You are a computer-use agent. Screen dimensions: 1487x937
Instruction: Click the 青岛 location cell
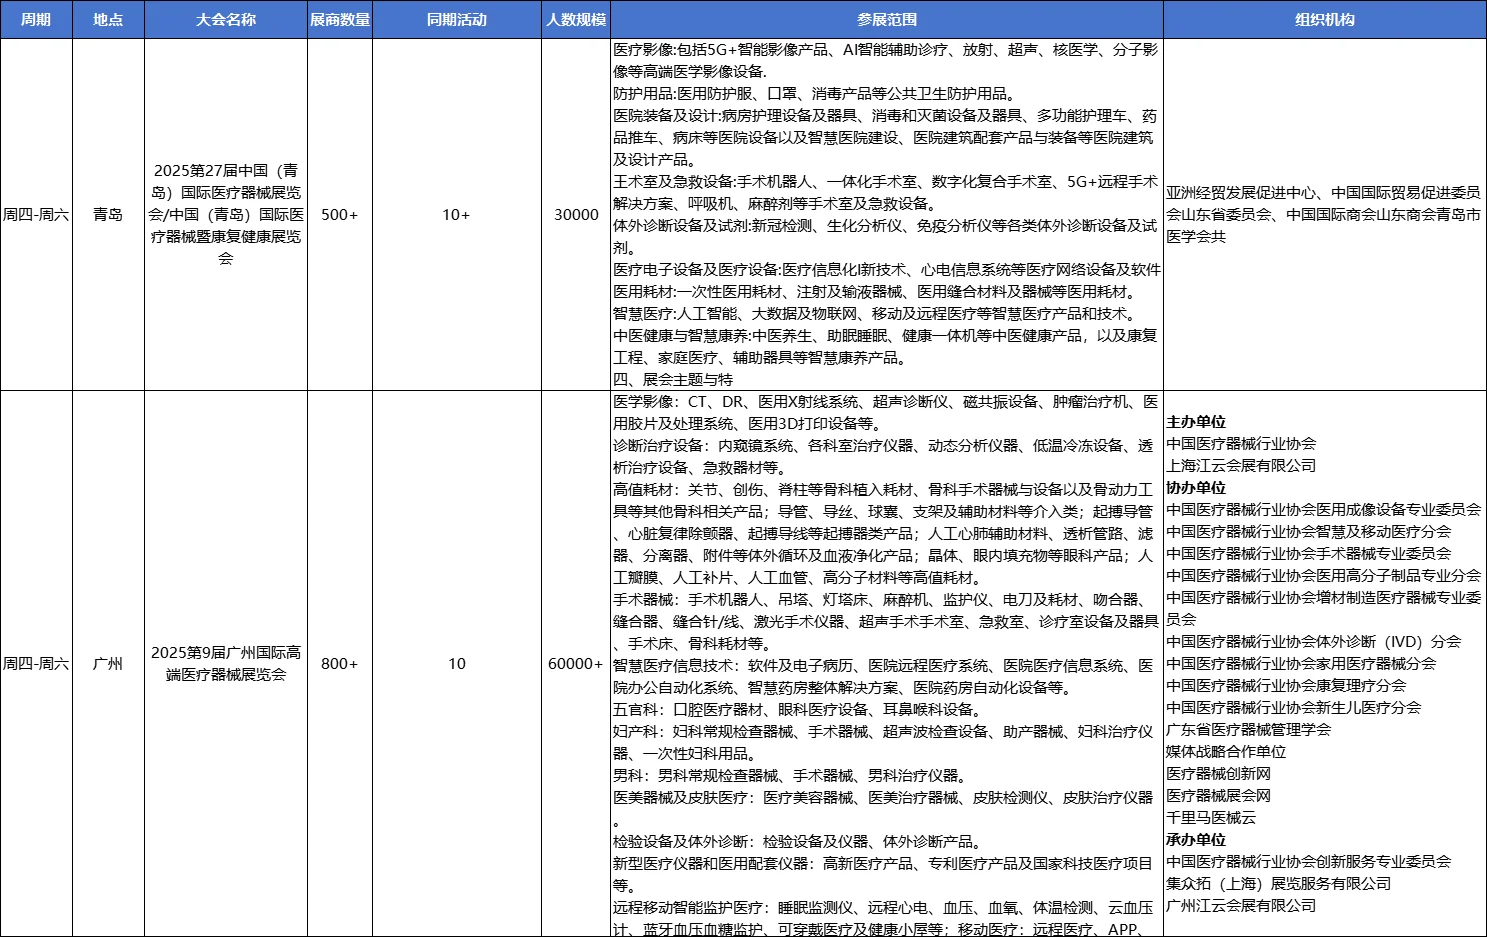coord(108,214)
